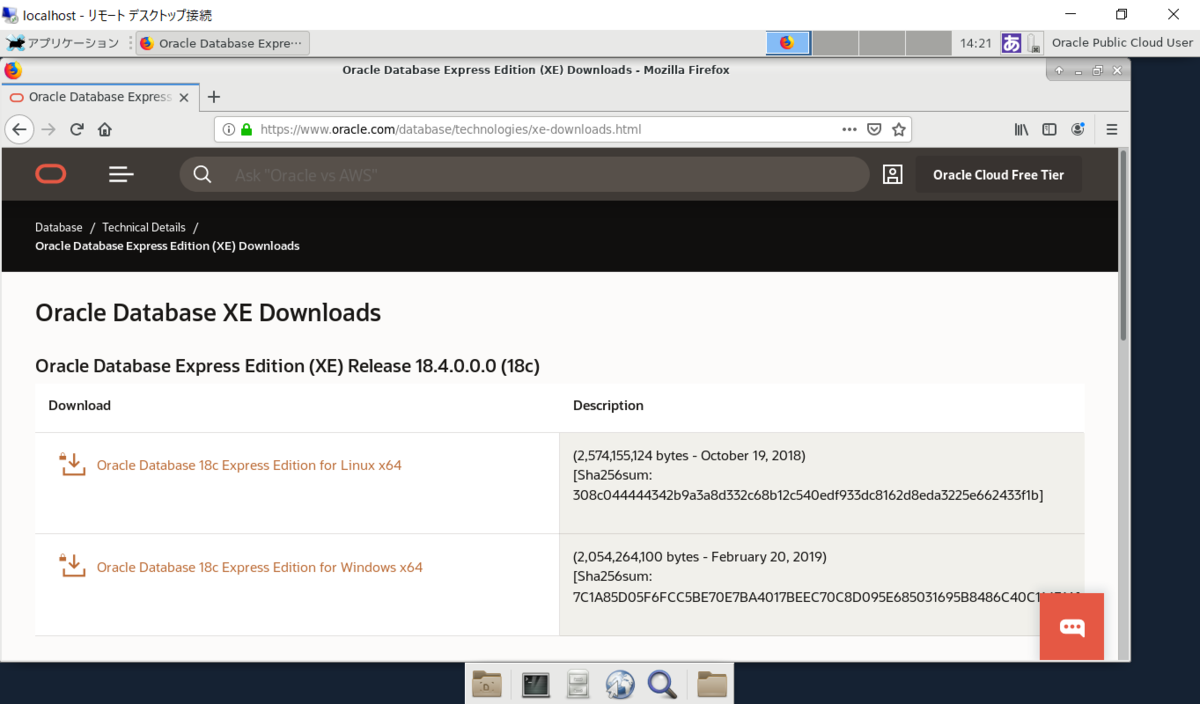Bookmark this page with the star icon
The height and width of the screenshot is (704, 1200).
tap(898, 129)
